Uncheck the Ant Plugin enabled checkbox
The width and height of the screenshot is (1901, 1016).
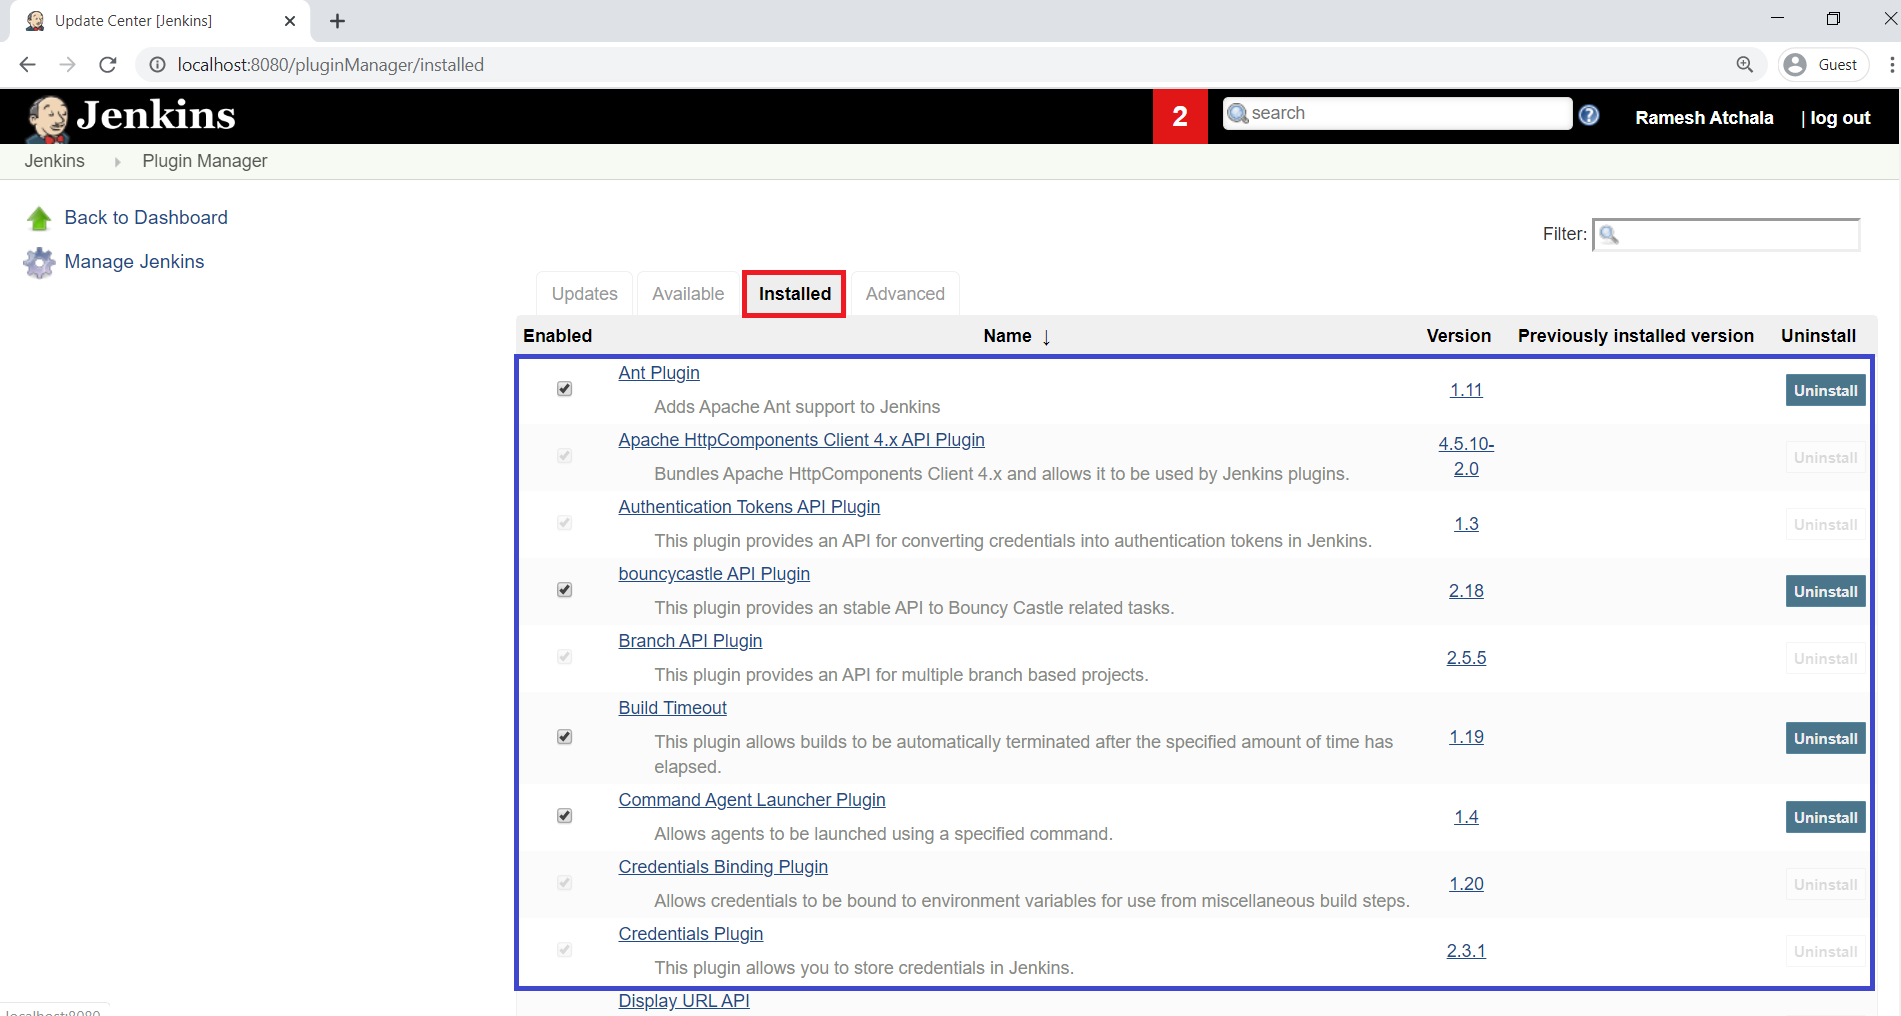coord(565,389)
